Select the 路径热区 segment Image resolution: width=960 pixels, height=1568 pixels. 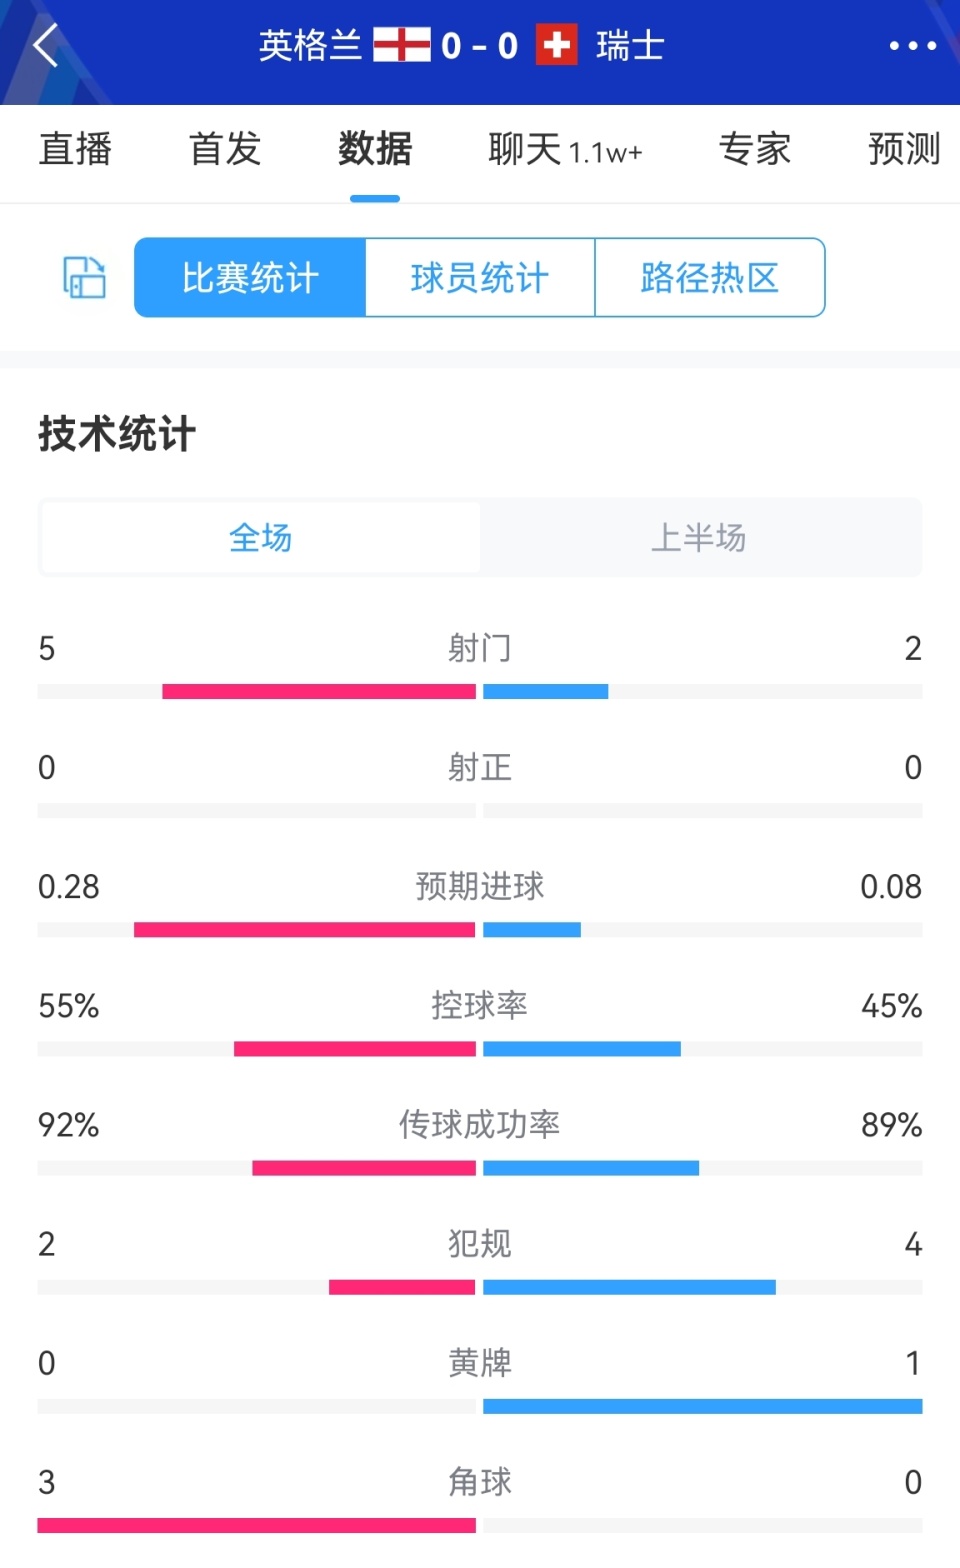[710, 277]
